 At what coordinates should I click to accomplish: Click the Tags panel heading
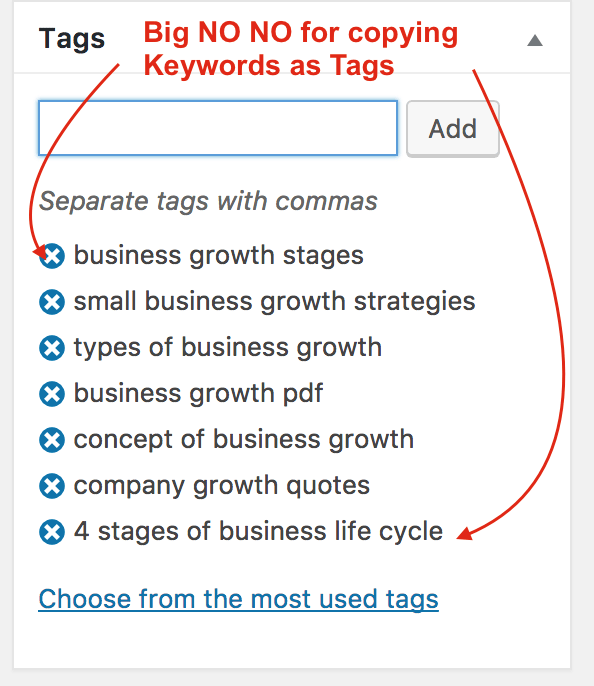click(72, 38)
